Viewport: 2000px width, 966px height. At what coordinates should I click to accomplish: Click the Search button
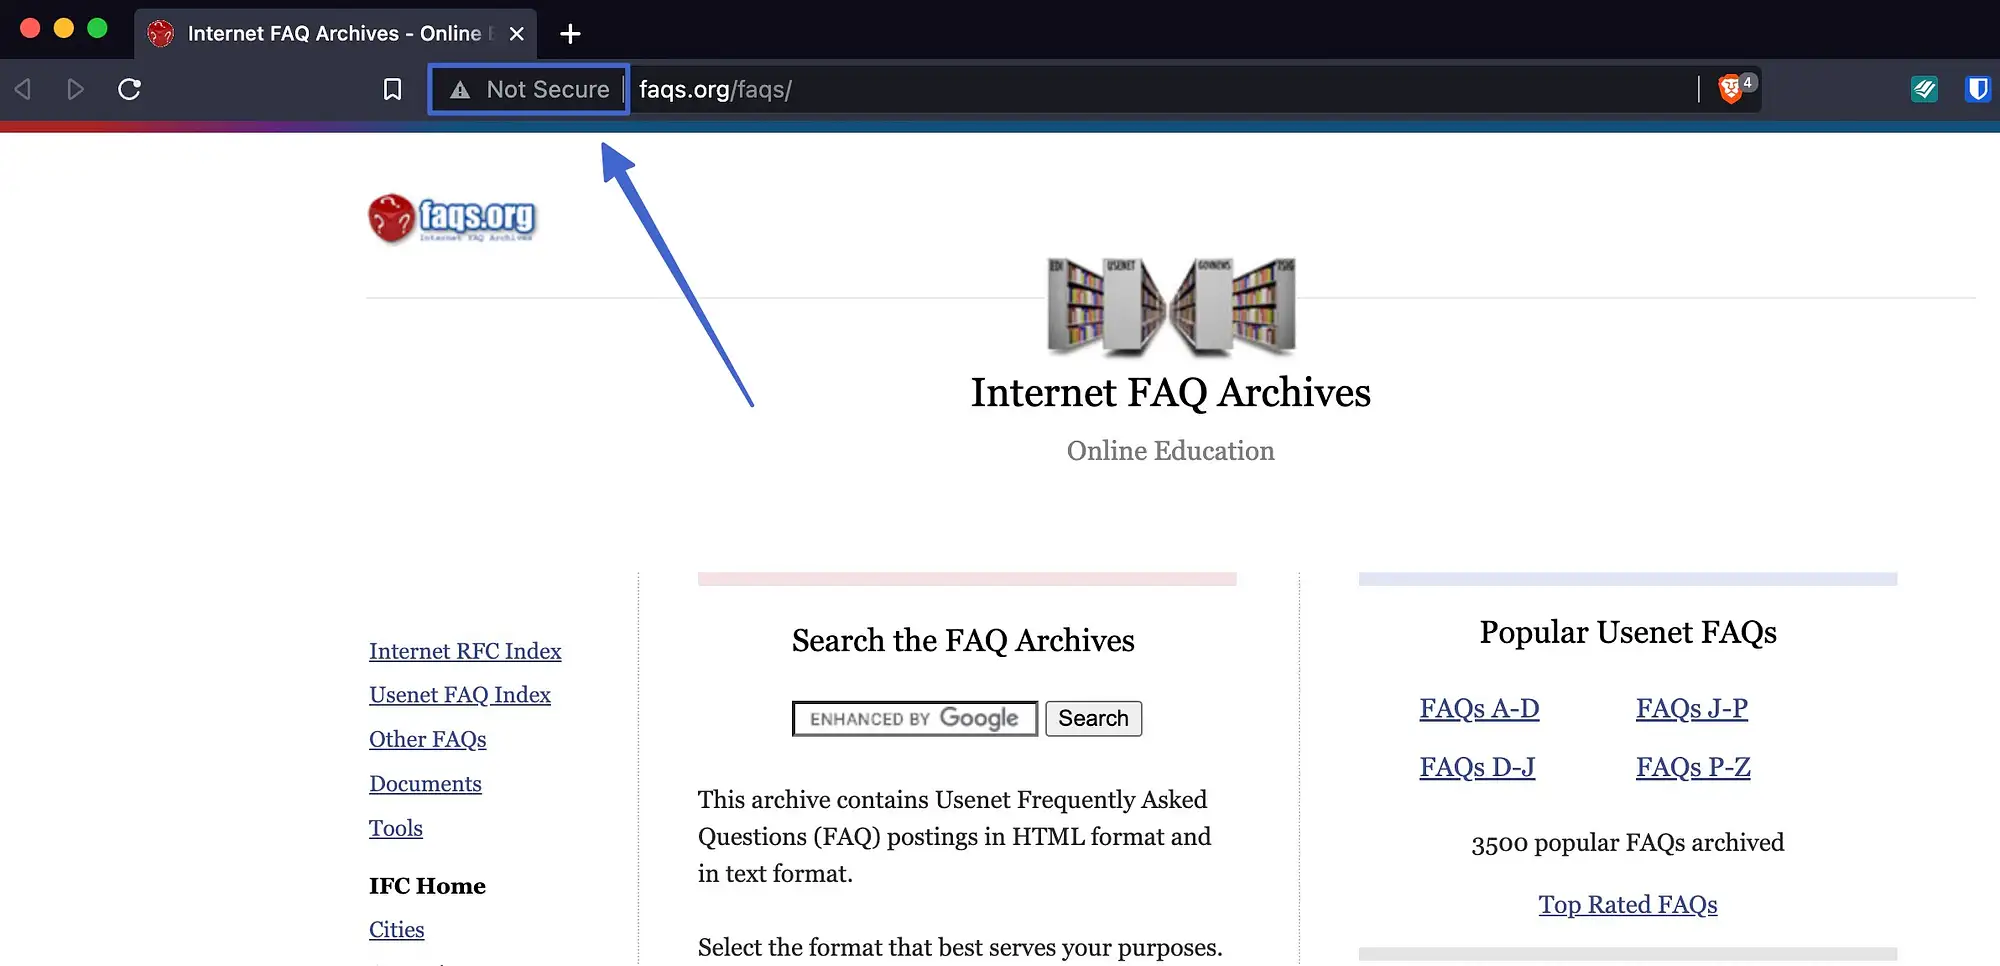(1093, 719)
